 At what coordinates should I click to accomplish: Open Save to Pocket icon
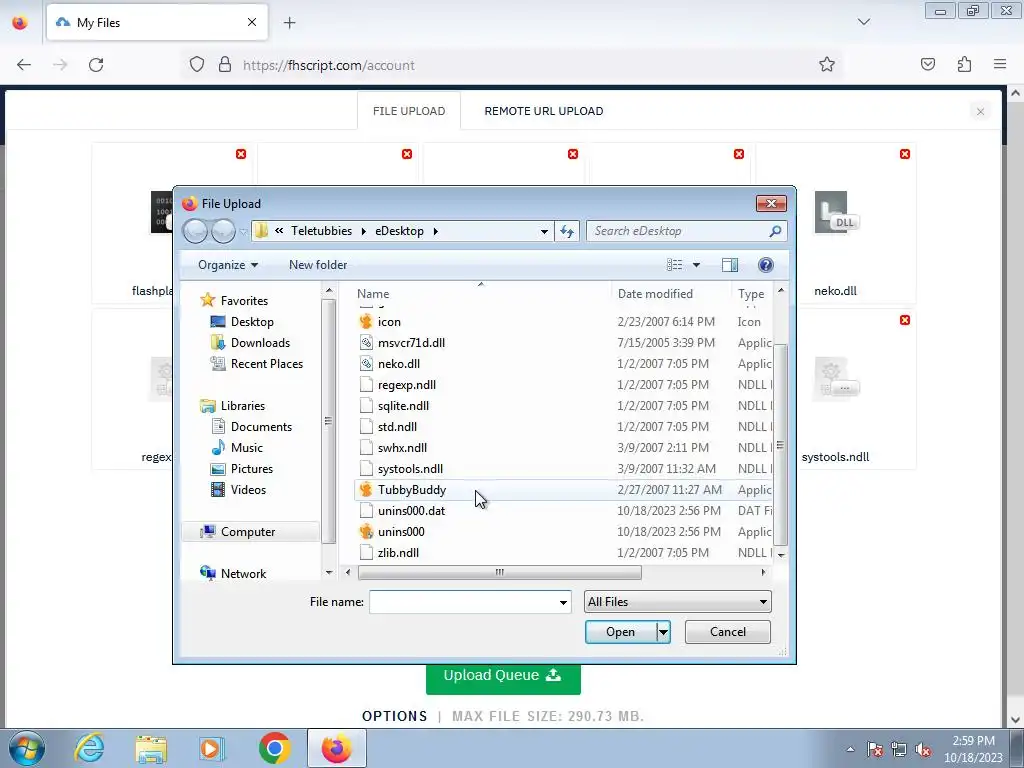[x=927, y=64]
